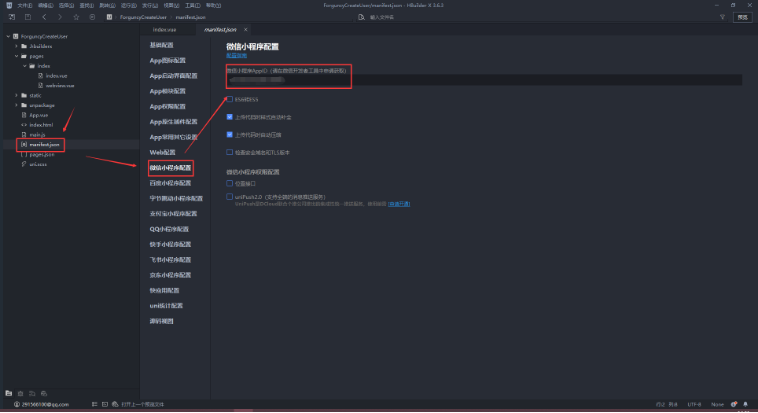Open the 文件 (File) menu
This screenshot has width=758, height=413.
pos(25,5)
